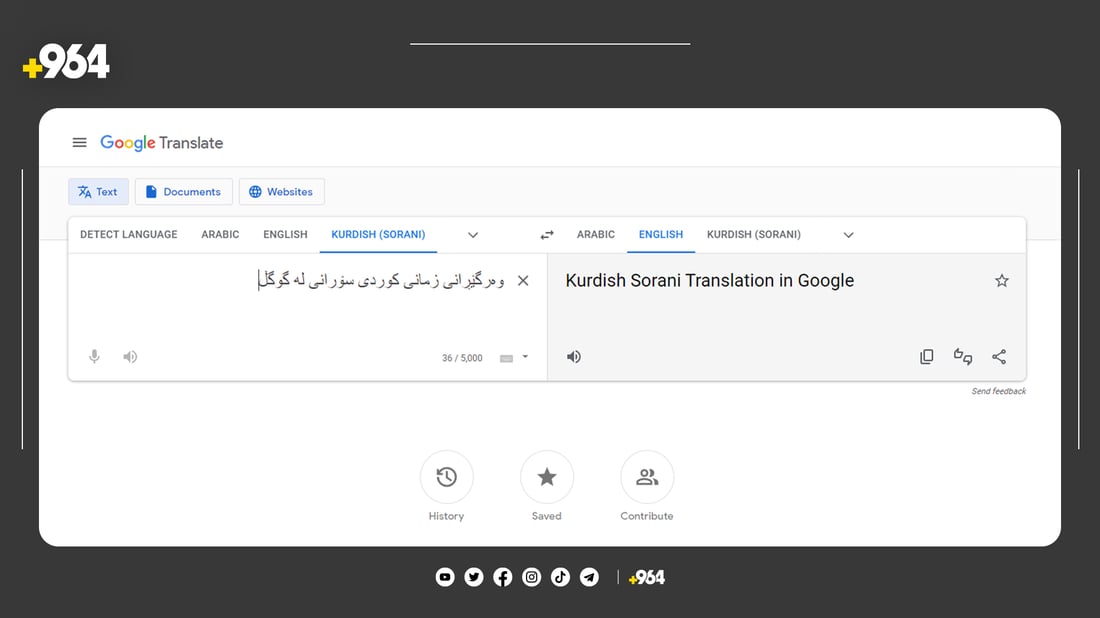Rate this translation

point(962,356)
